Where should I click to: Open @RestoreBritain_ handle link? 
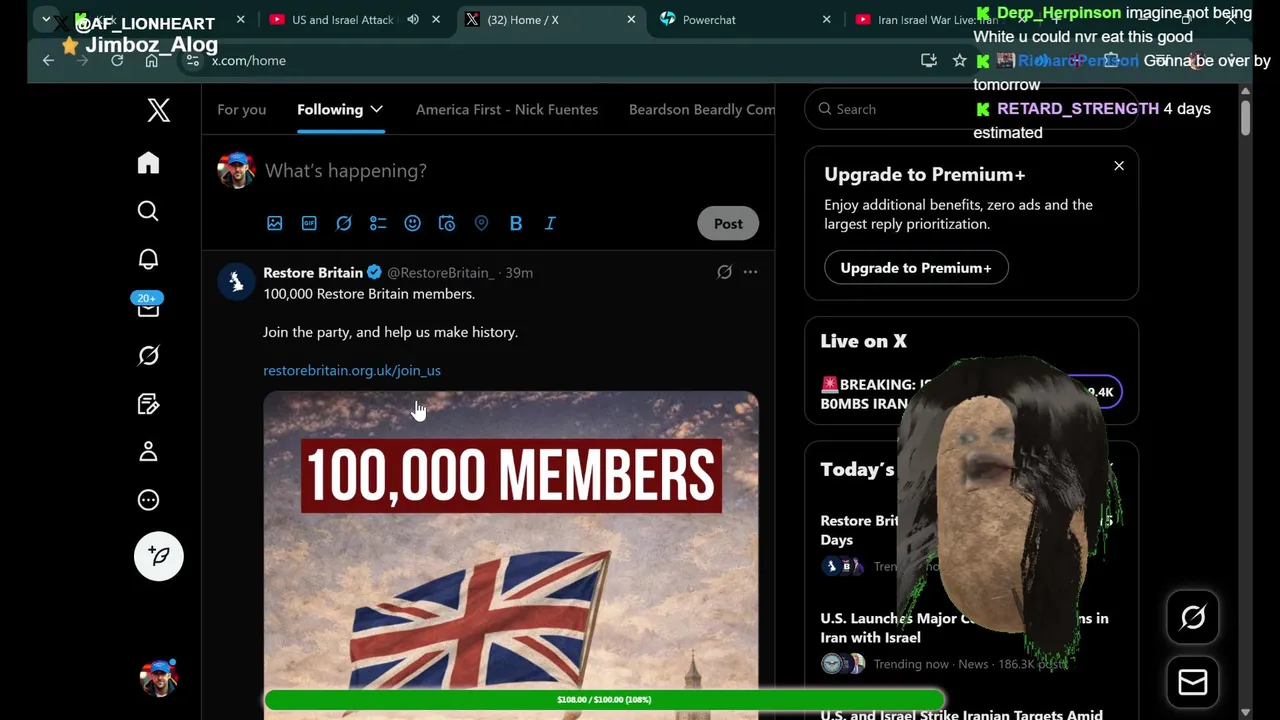(x=441, y=272)
